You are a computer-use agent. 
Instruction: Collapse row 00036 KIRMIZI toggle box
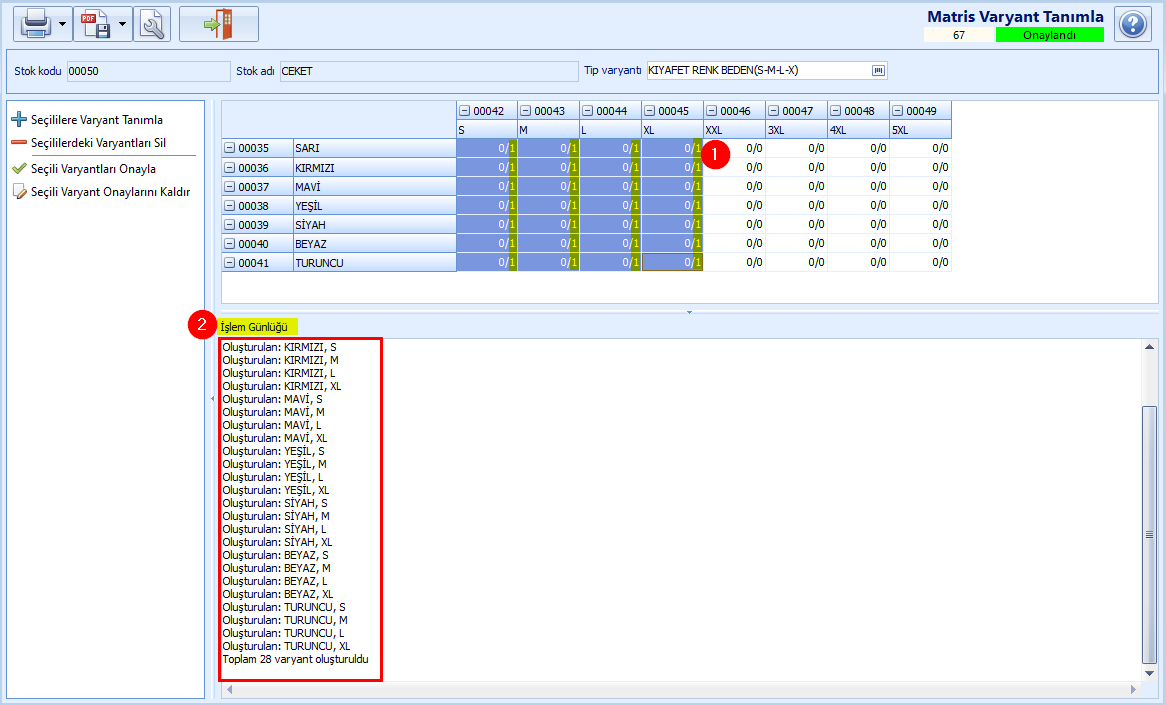point(230,168)
